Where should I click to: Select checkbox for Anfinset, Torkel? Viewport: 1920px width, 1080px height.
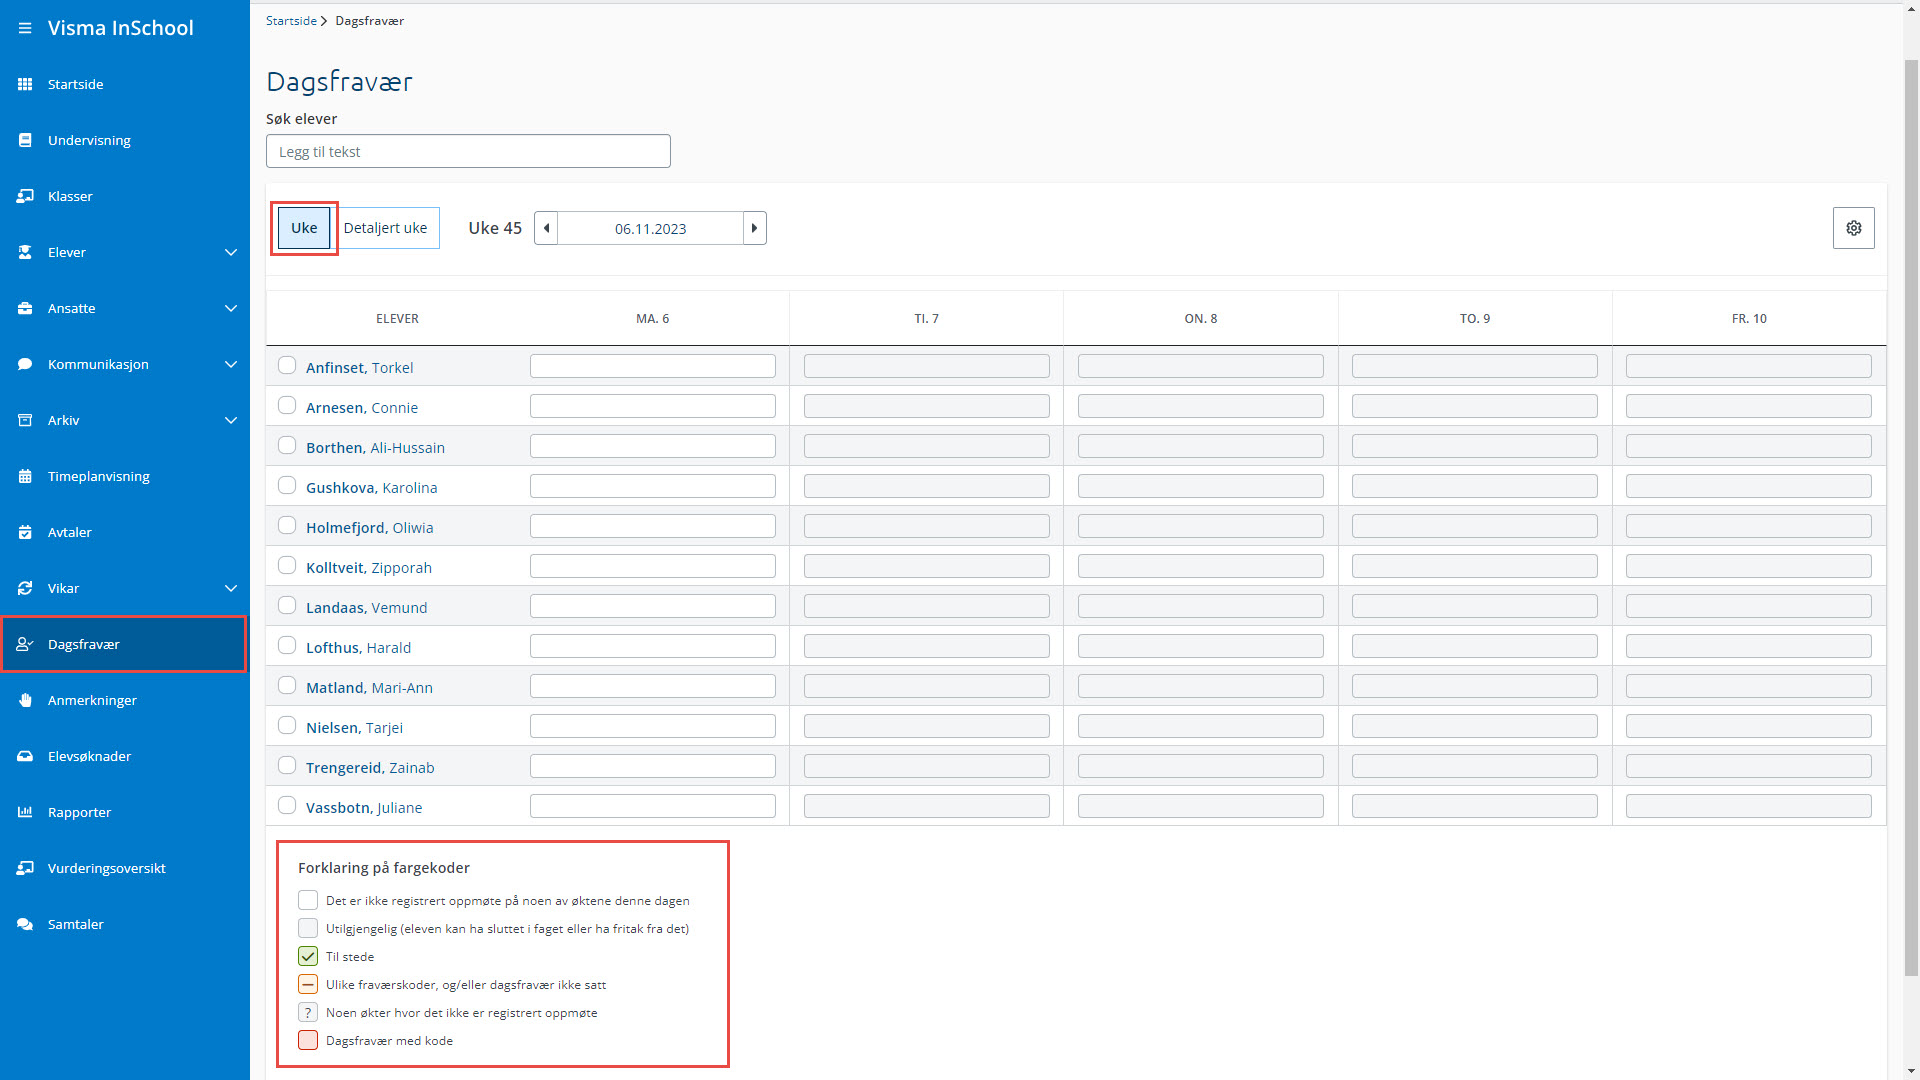[287, 366]
